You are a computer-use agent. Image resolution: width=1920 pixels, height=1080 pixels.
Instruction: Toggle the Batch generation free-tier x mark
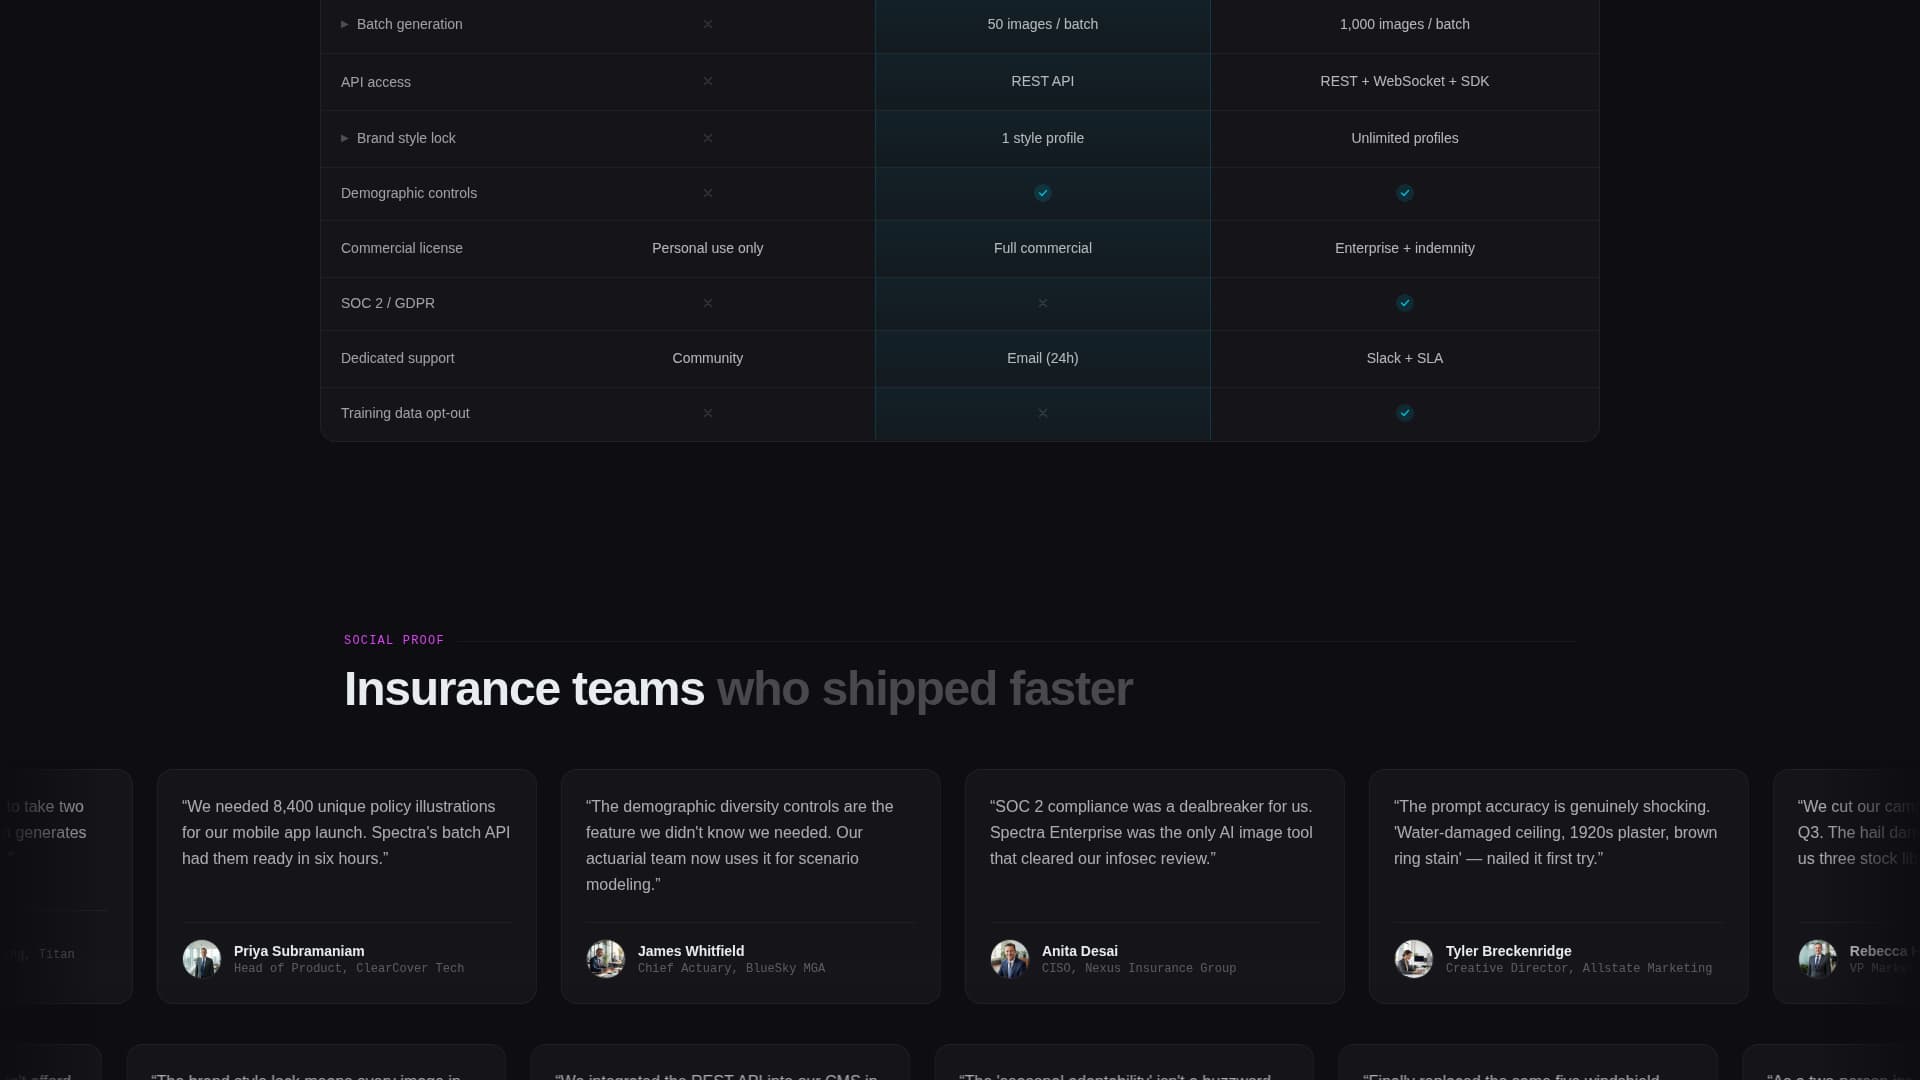[707, 24]
